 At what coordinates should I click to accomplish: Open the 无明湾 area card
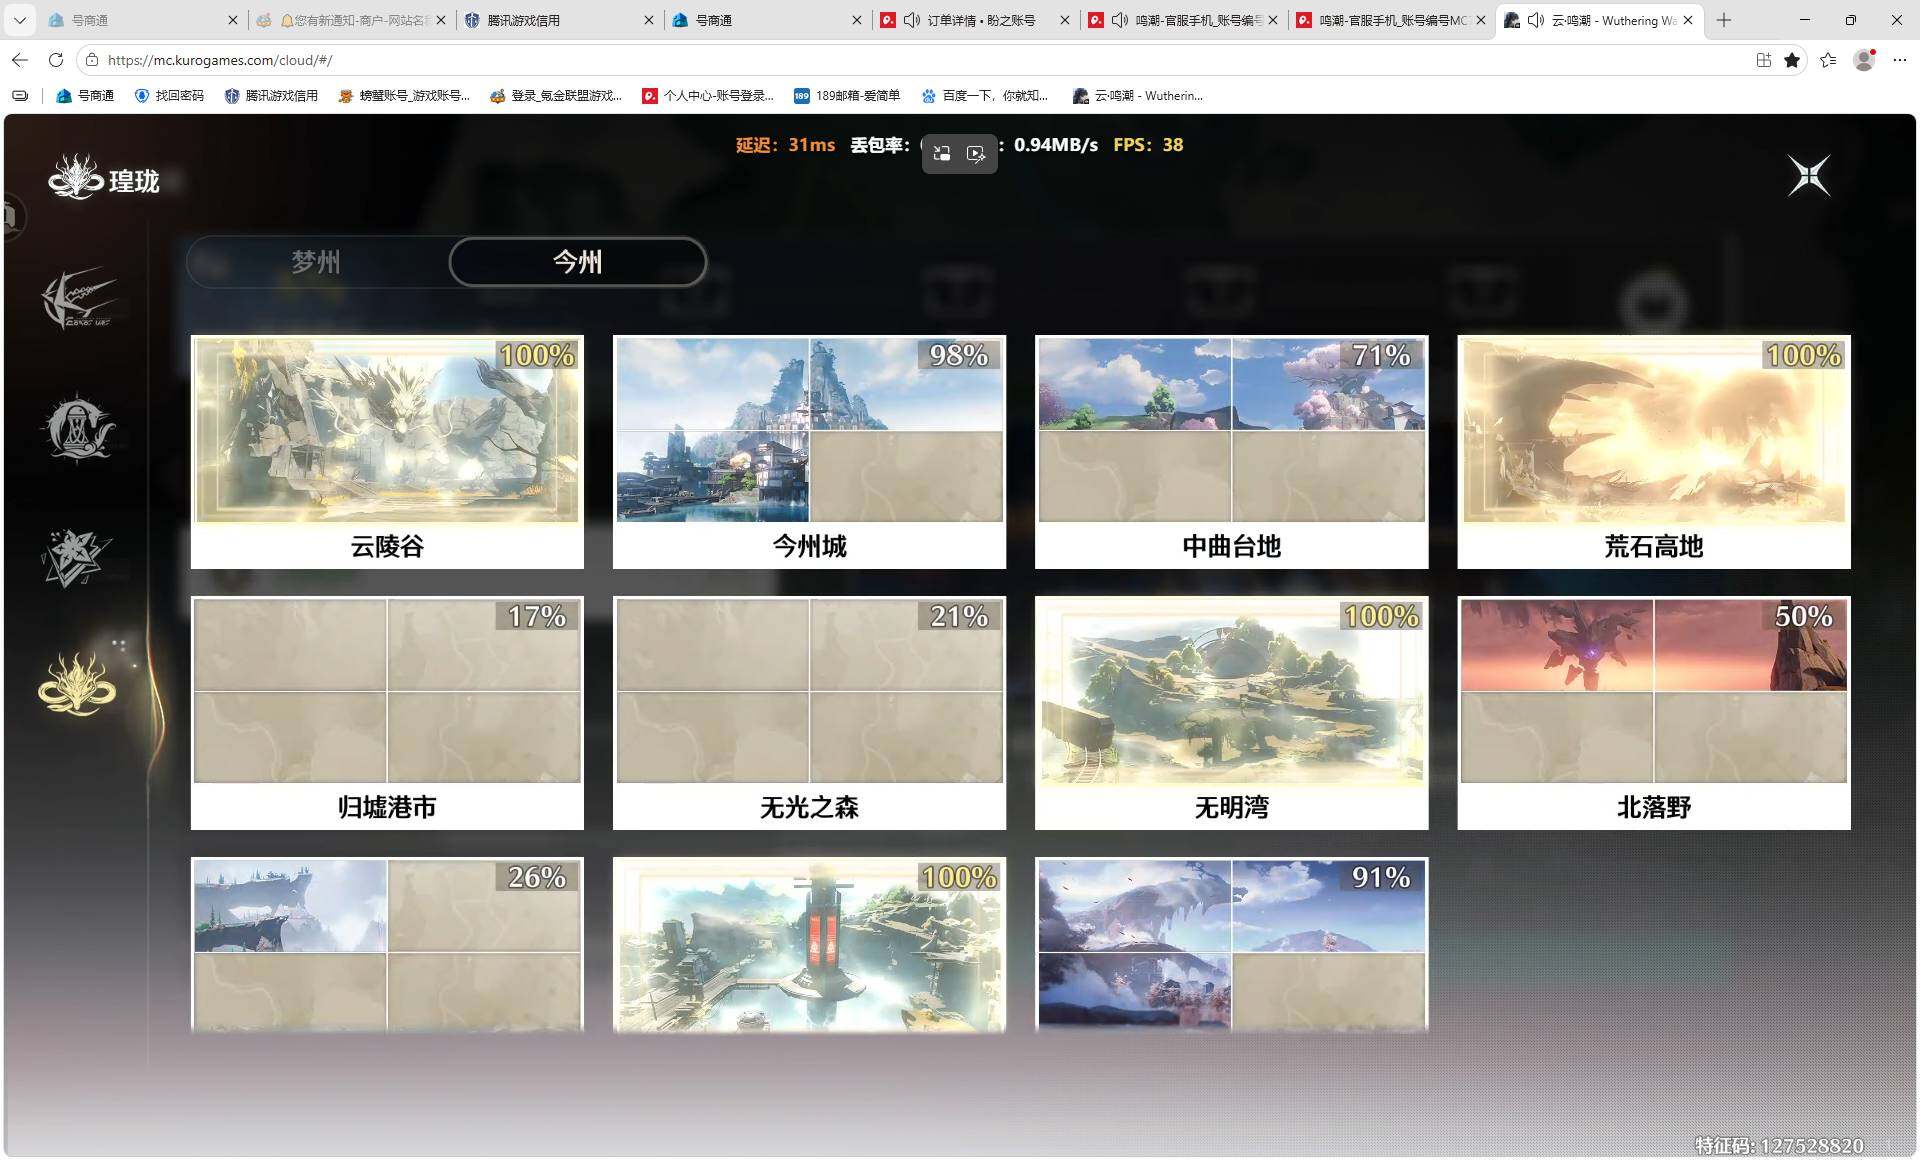pos(1231,713)
